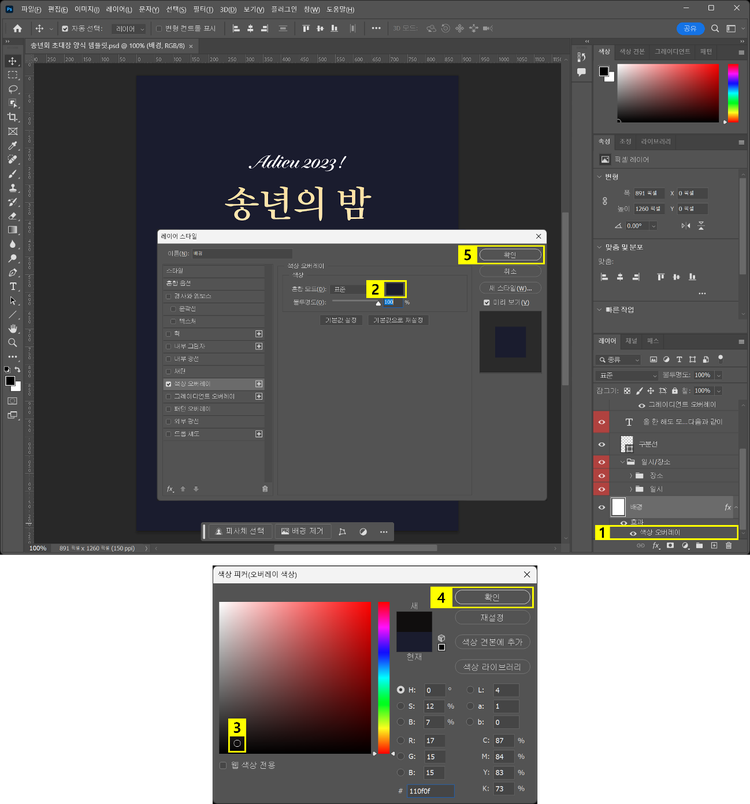Open 불투명도 dropdown arrow in Layers panel
750x804 pixels.
click(x=719, y=375)
